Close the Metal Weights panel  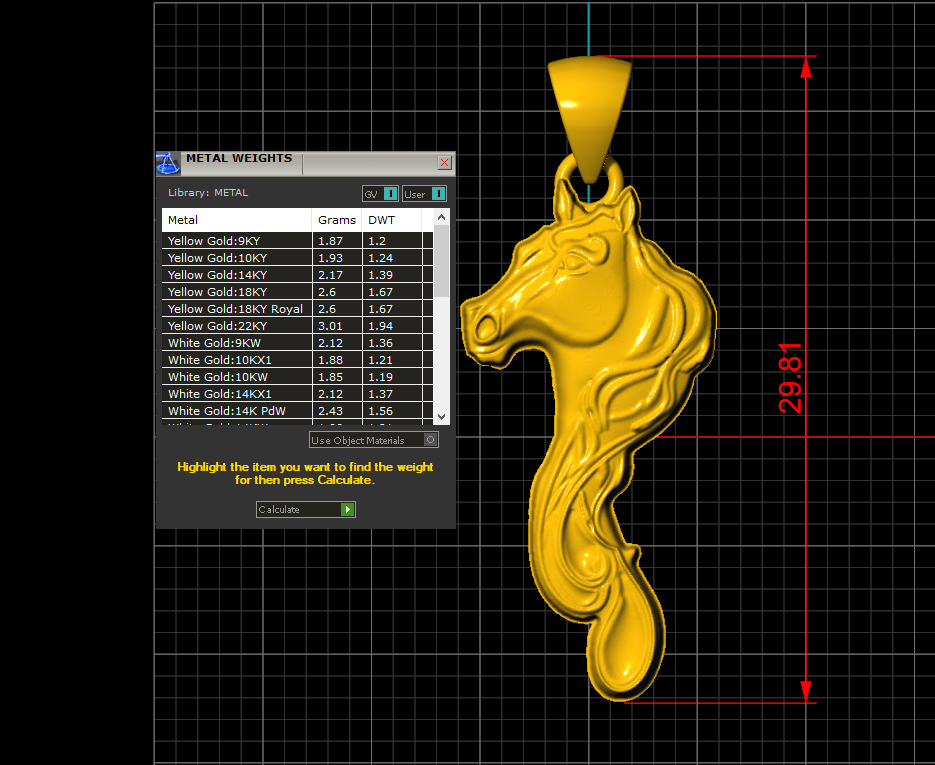coord(444,163)
